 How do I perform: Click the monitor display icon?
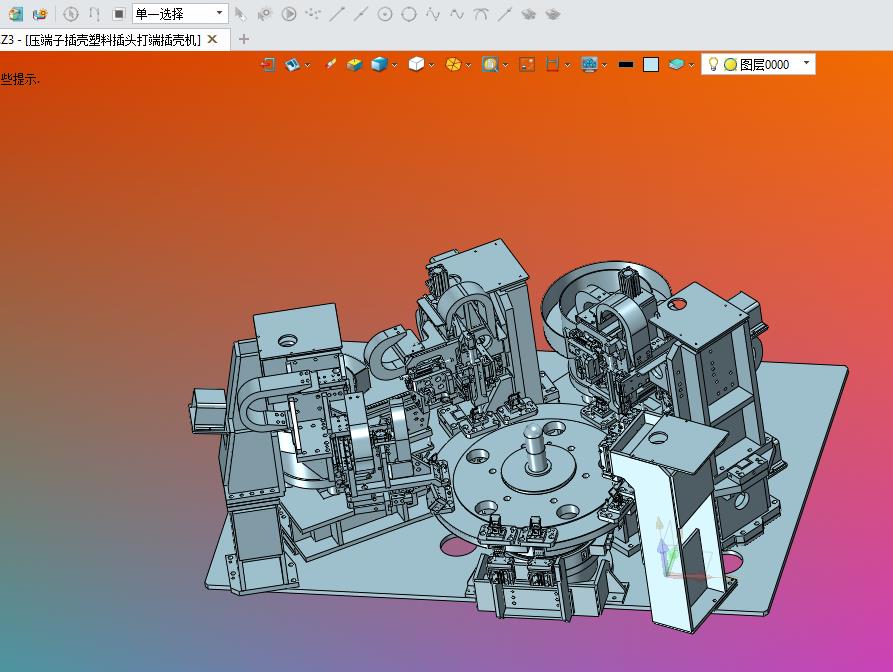[x=589, y=64]
